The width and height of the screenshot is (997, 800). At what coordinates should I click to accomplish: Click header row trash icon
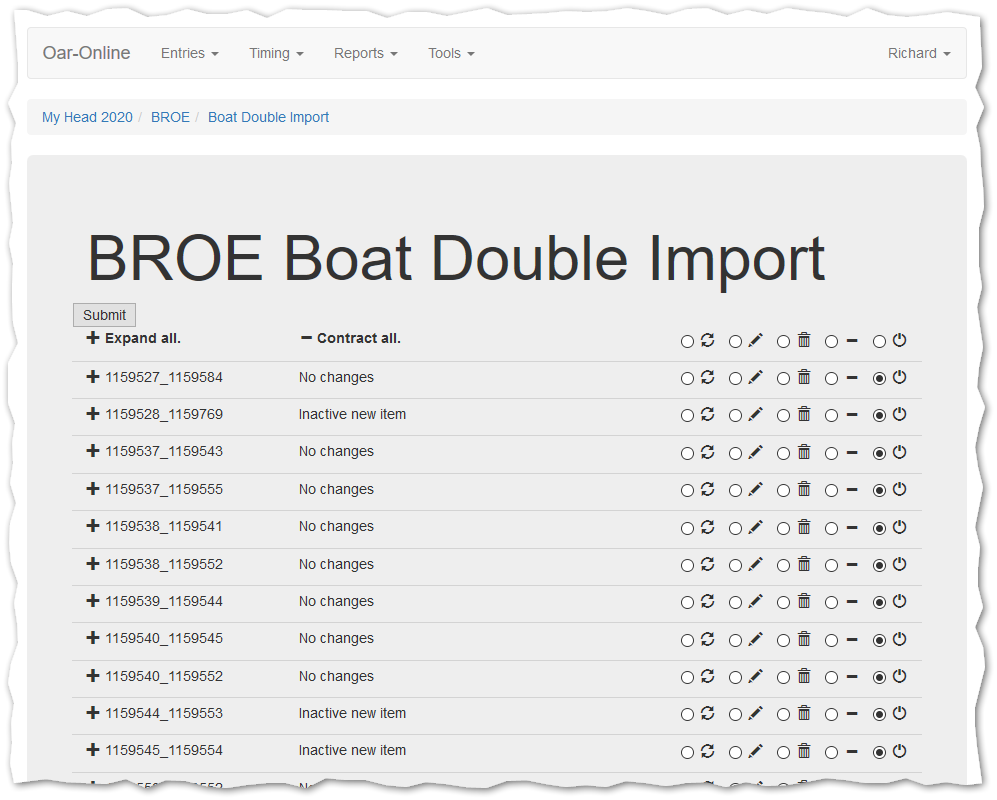pos(803,340)
